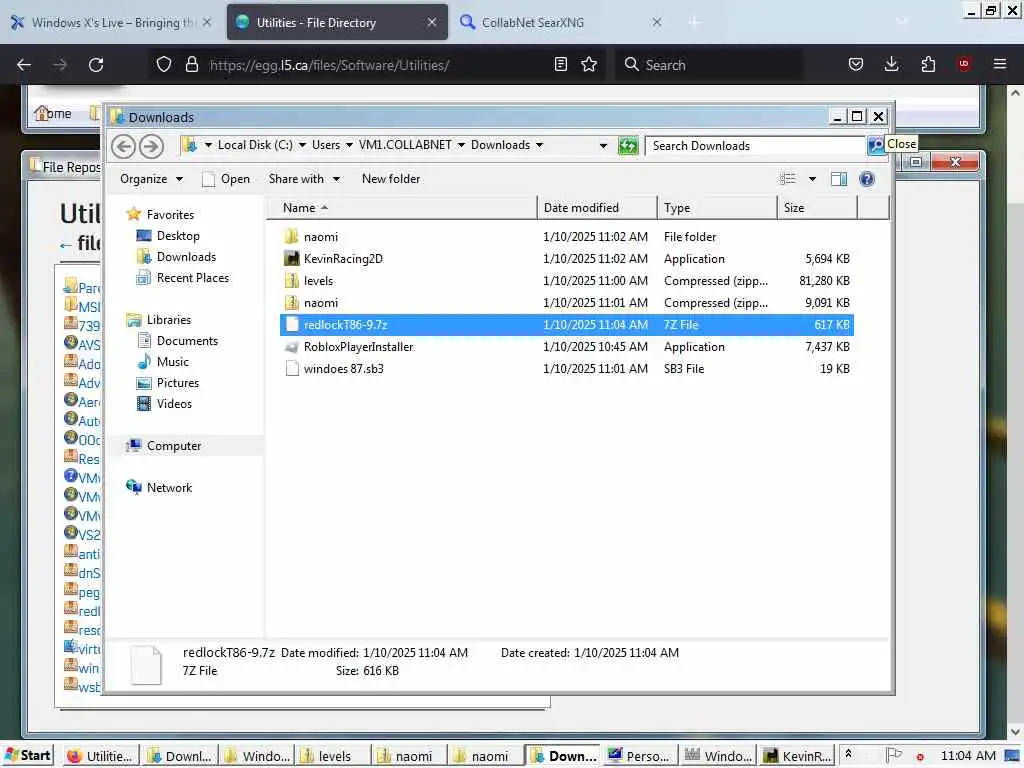Show hidden system tray icons
Screen dimensions: 1024x768
pyautogui.click(x=848, y=754)
